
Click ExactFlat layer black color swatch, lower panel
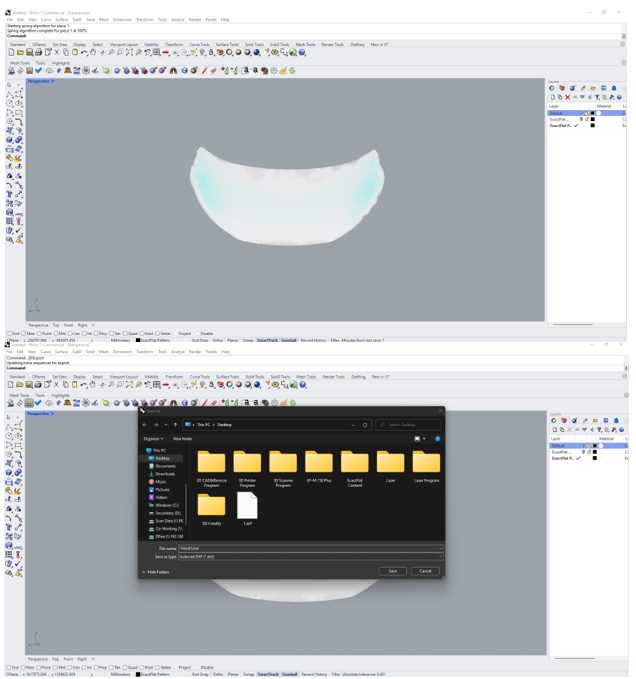[x=594, y=452]
